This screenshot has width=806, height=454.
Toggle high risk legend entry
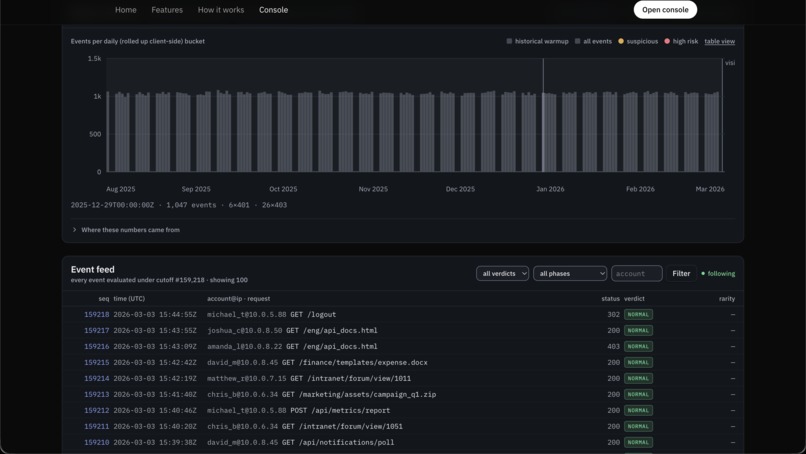tap(681, 41)
